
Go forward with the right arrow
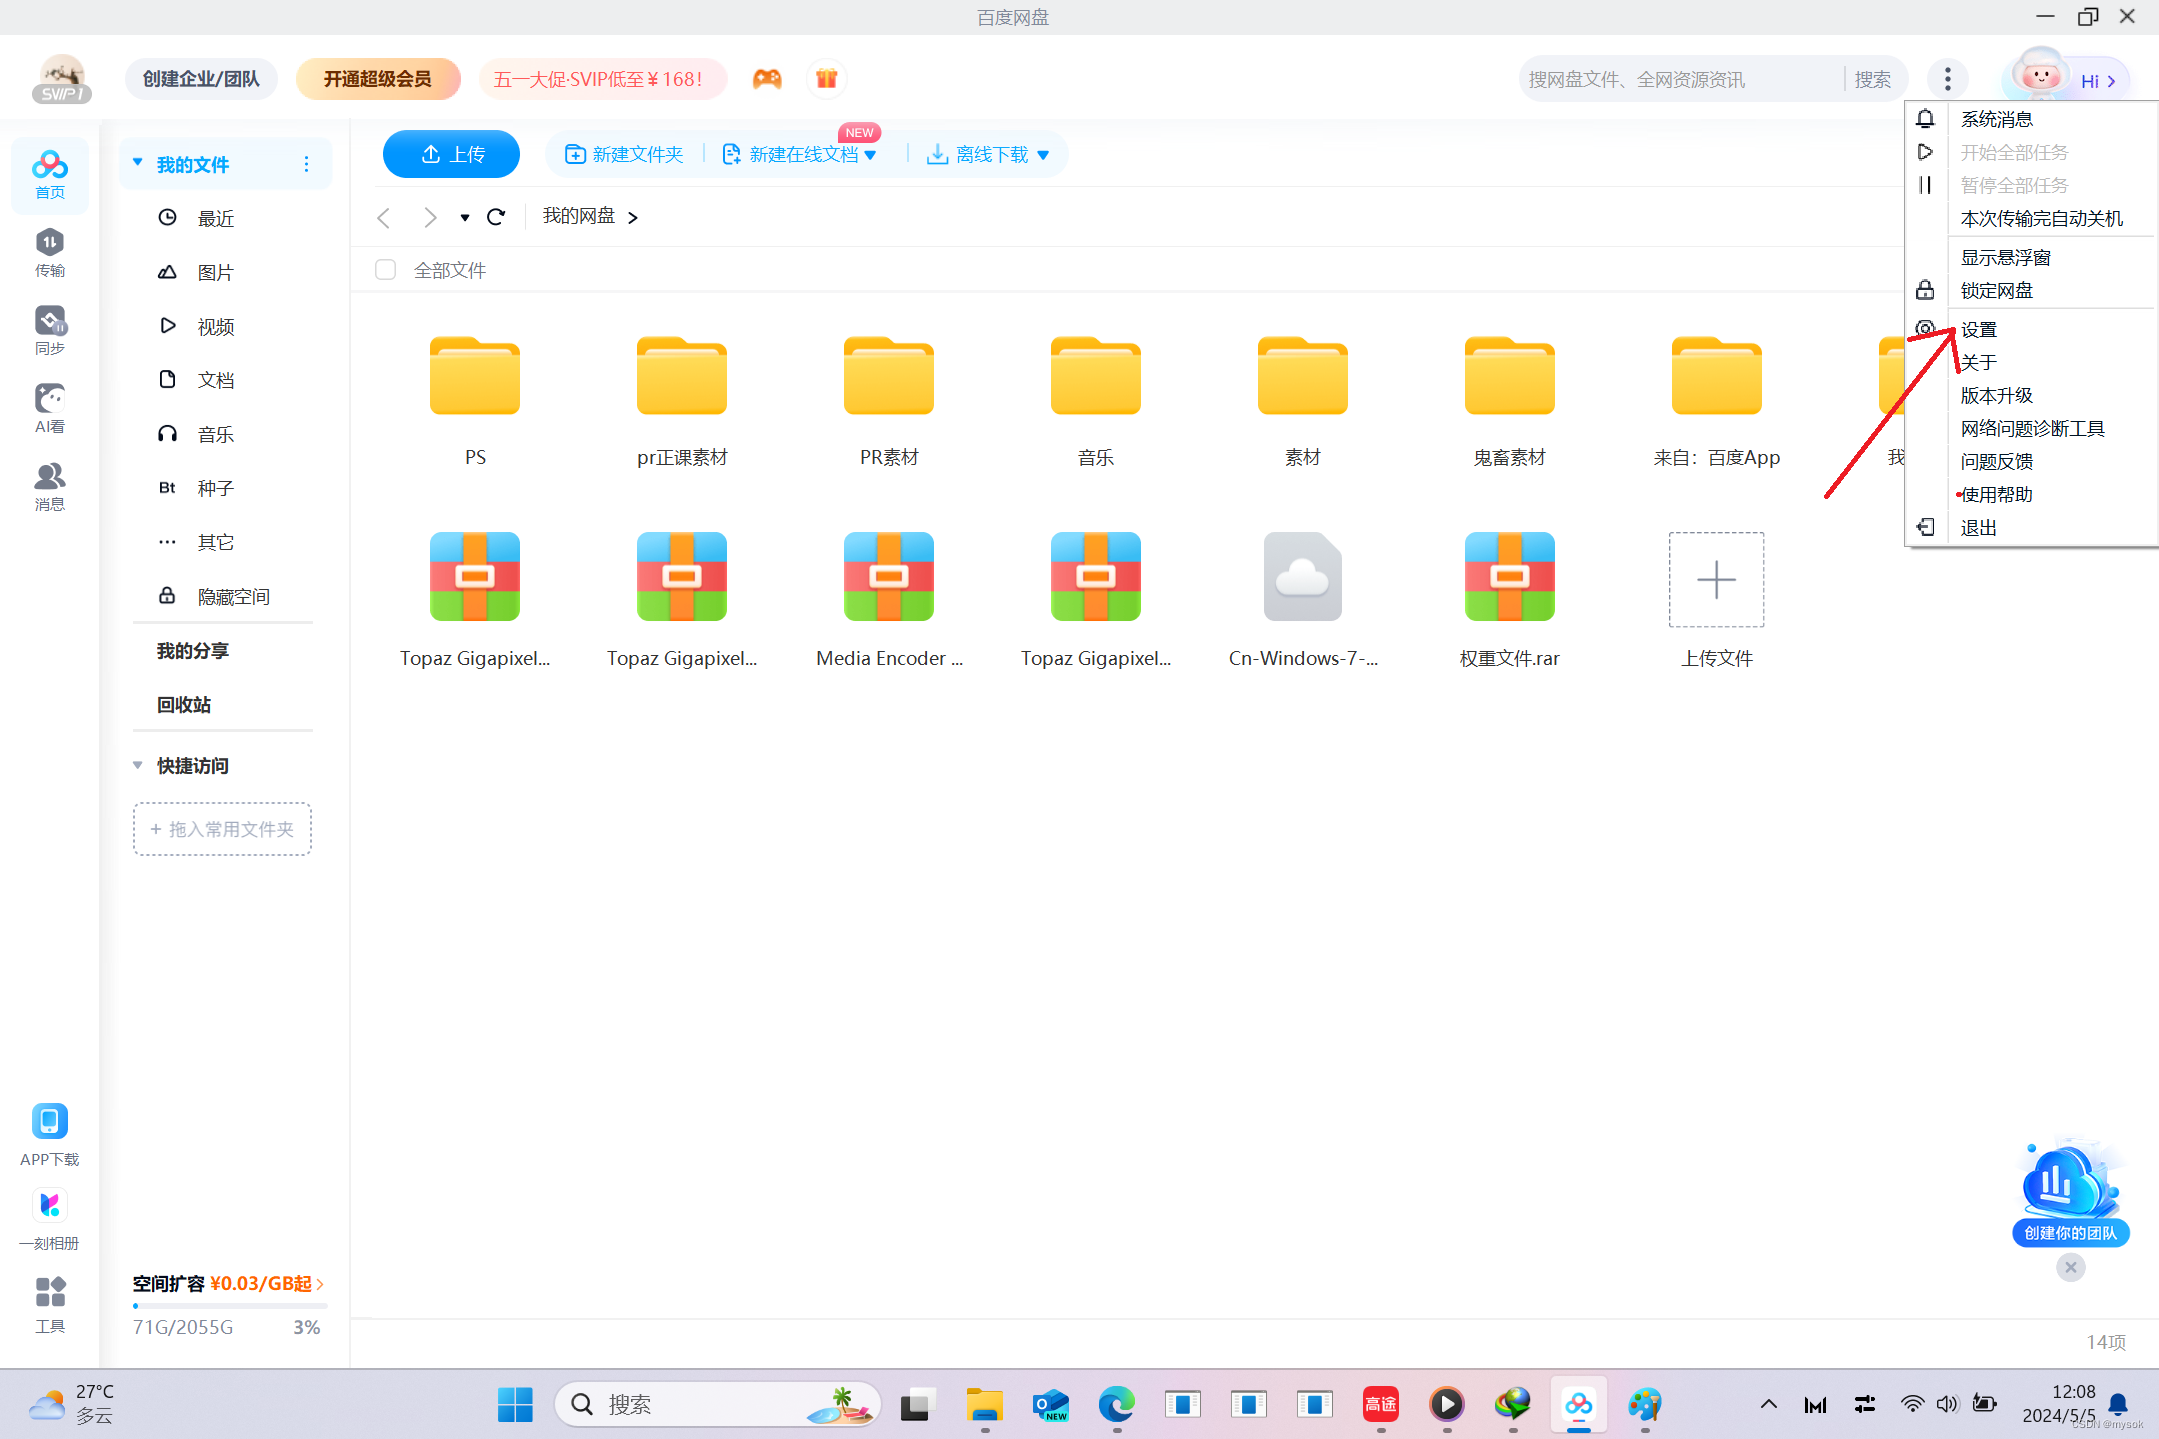coord(430,217)
